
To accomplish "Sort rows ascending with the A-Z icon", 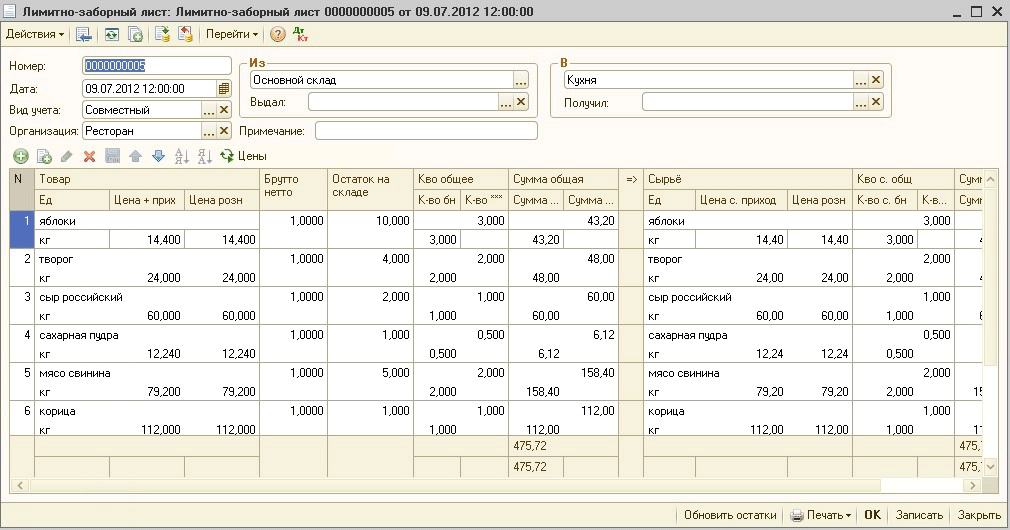I will click(x=181, y=156).
